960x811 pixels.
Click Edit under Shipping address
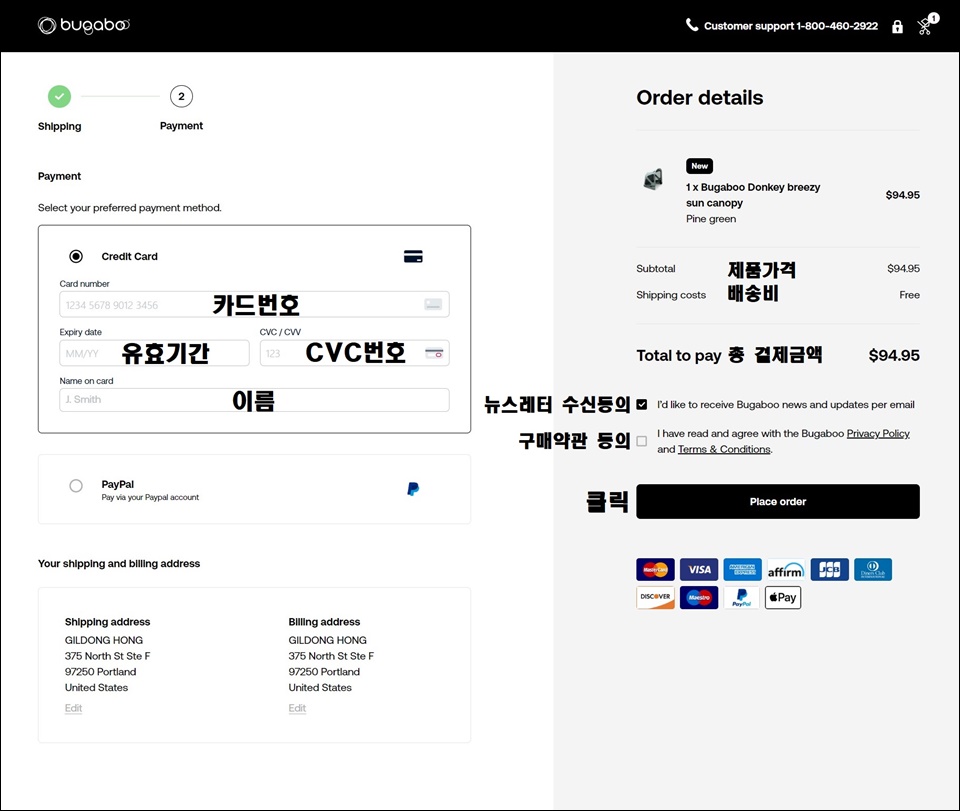pos(73,708)
